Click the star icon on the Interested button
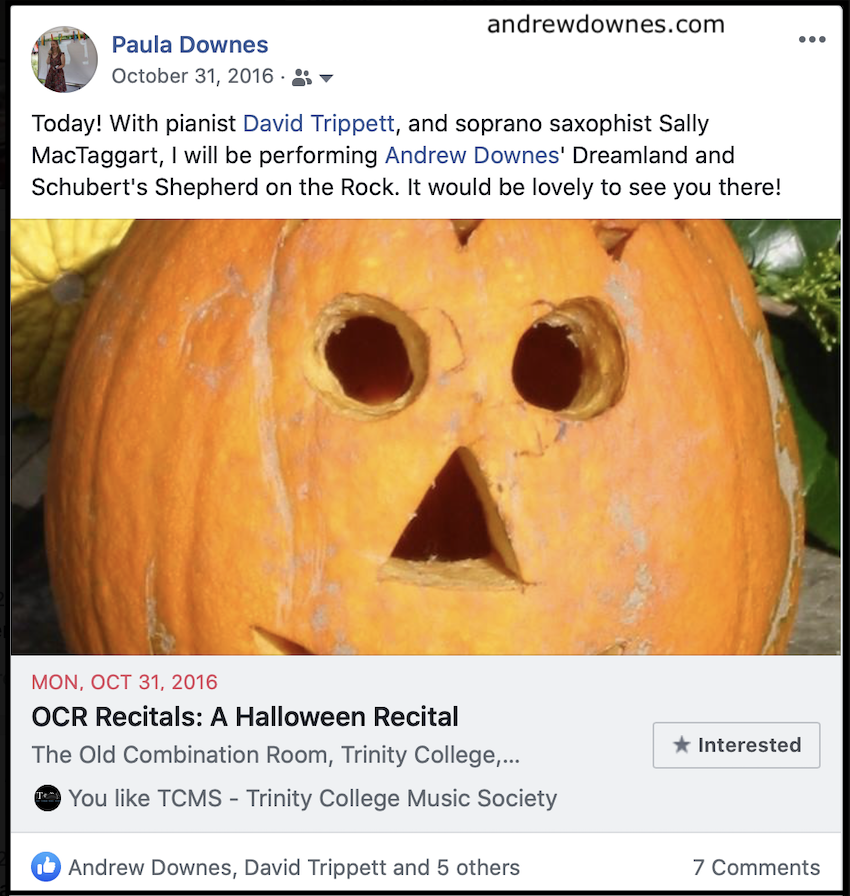 (x=682, y=745)
